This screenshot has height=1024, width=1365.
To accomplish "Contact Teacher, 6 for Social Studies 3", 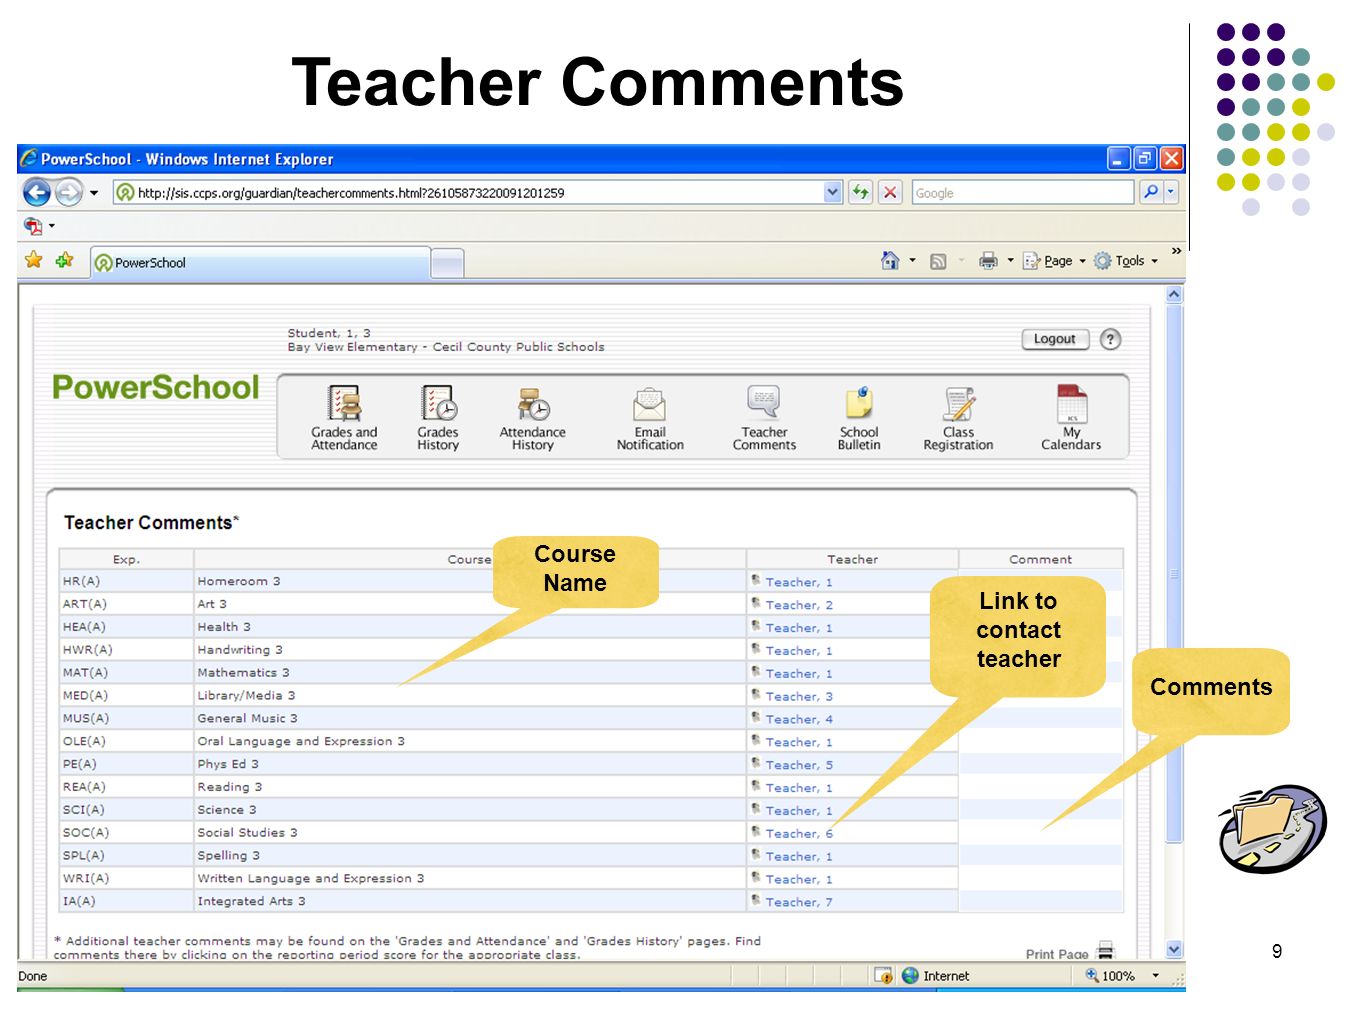I will point(799,833).
